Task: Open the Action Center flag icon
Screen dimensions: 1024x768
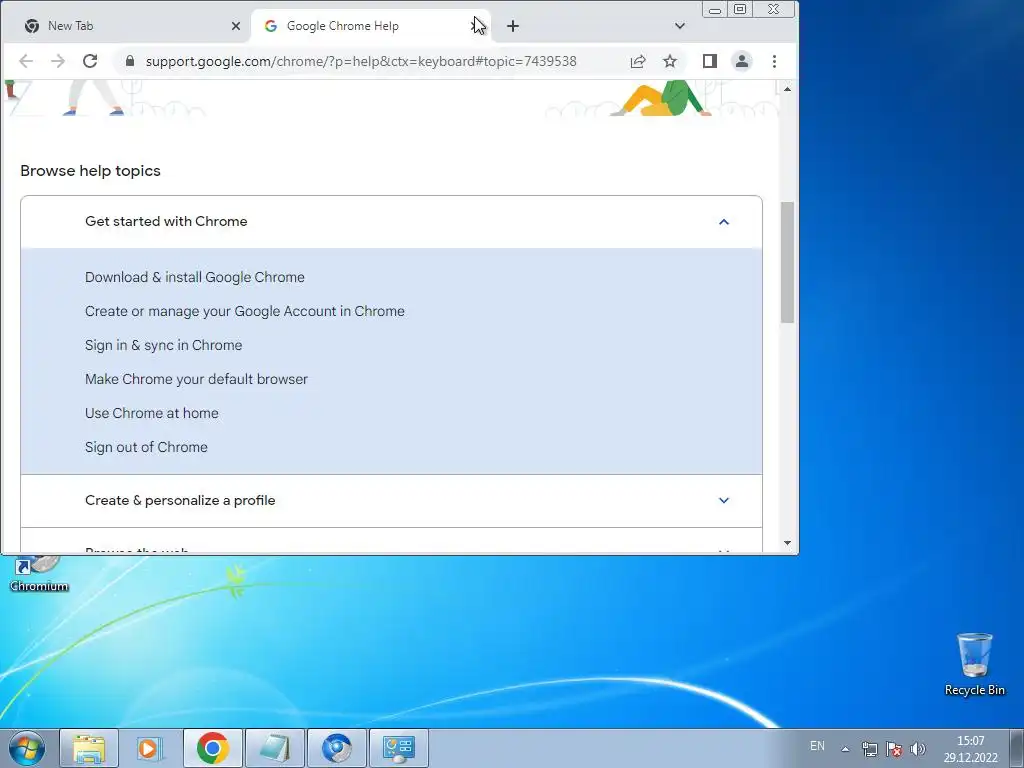Action: 894,749
